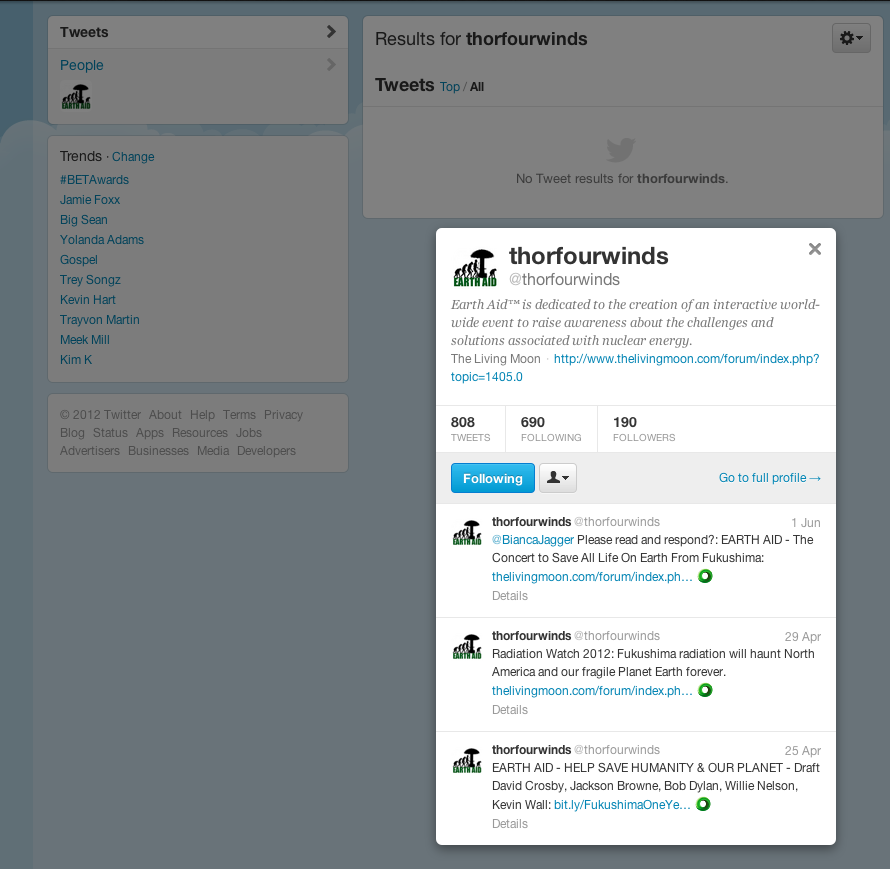Open the Trayvon Martin trend
The width and height of the screenshot is (890, 869).
pos(99,320)
